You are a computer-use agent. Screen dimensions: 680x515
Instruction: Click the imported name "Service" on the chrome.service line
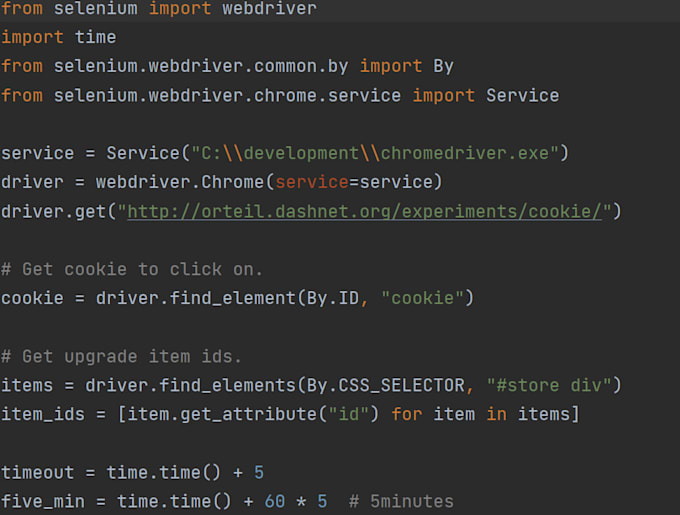click(x=523, y=95)
